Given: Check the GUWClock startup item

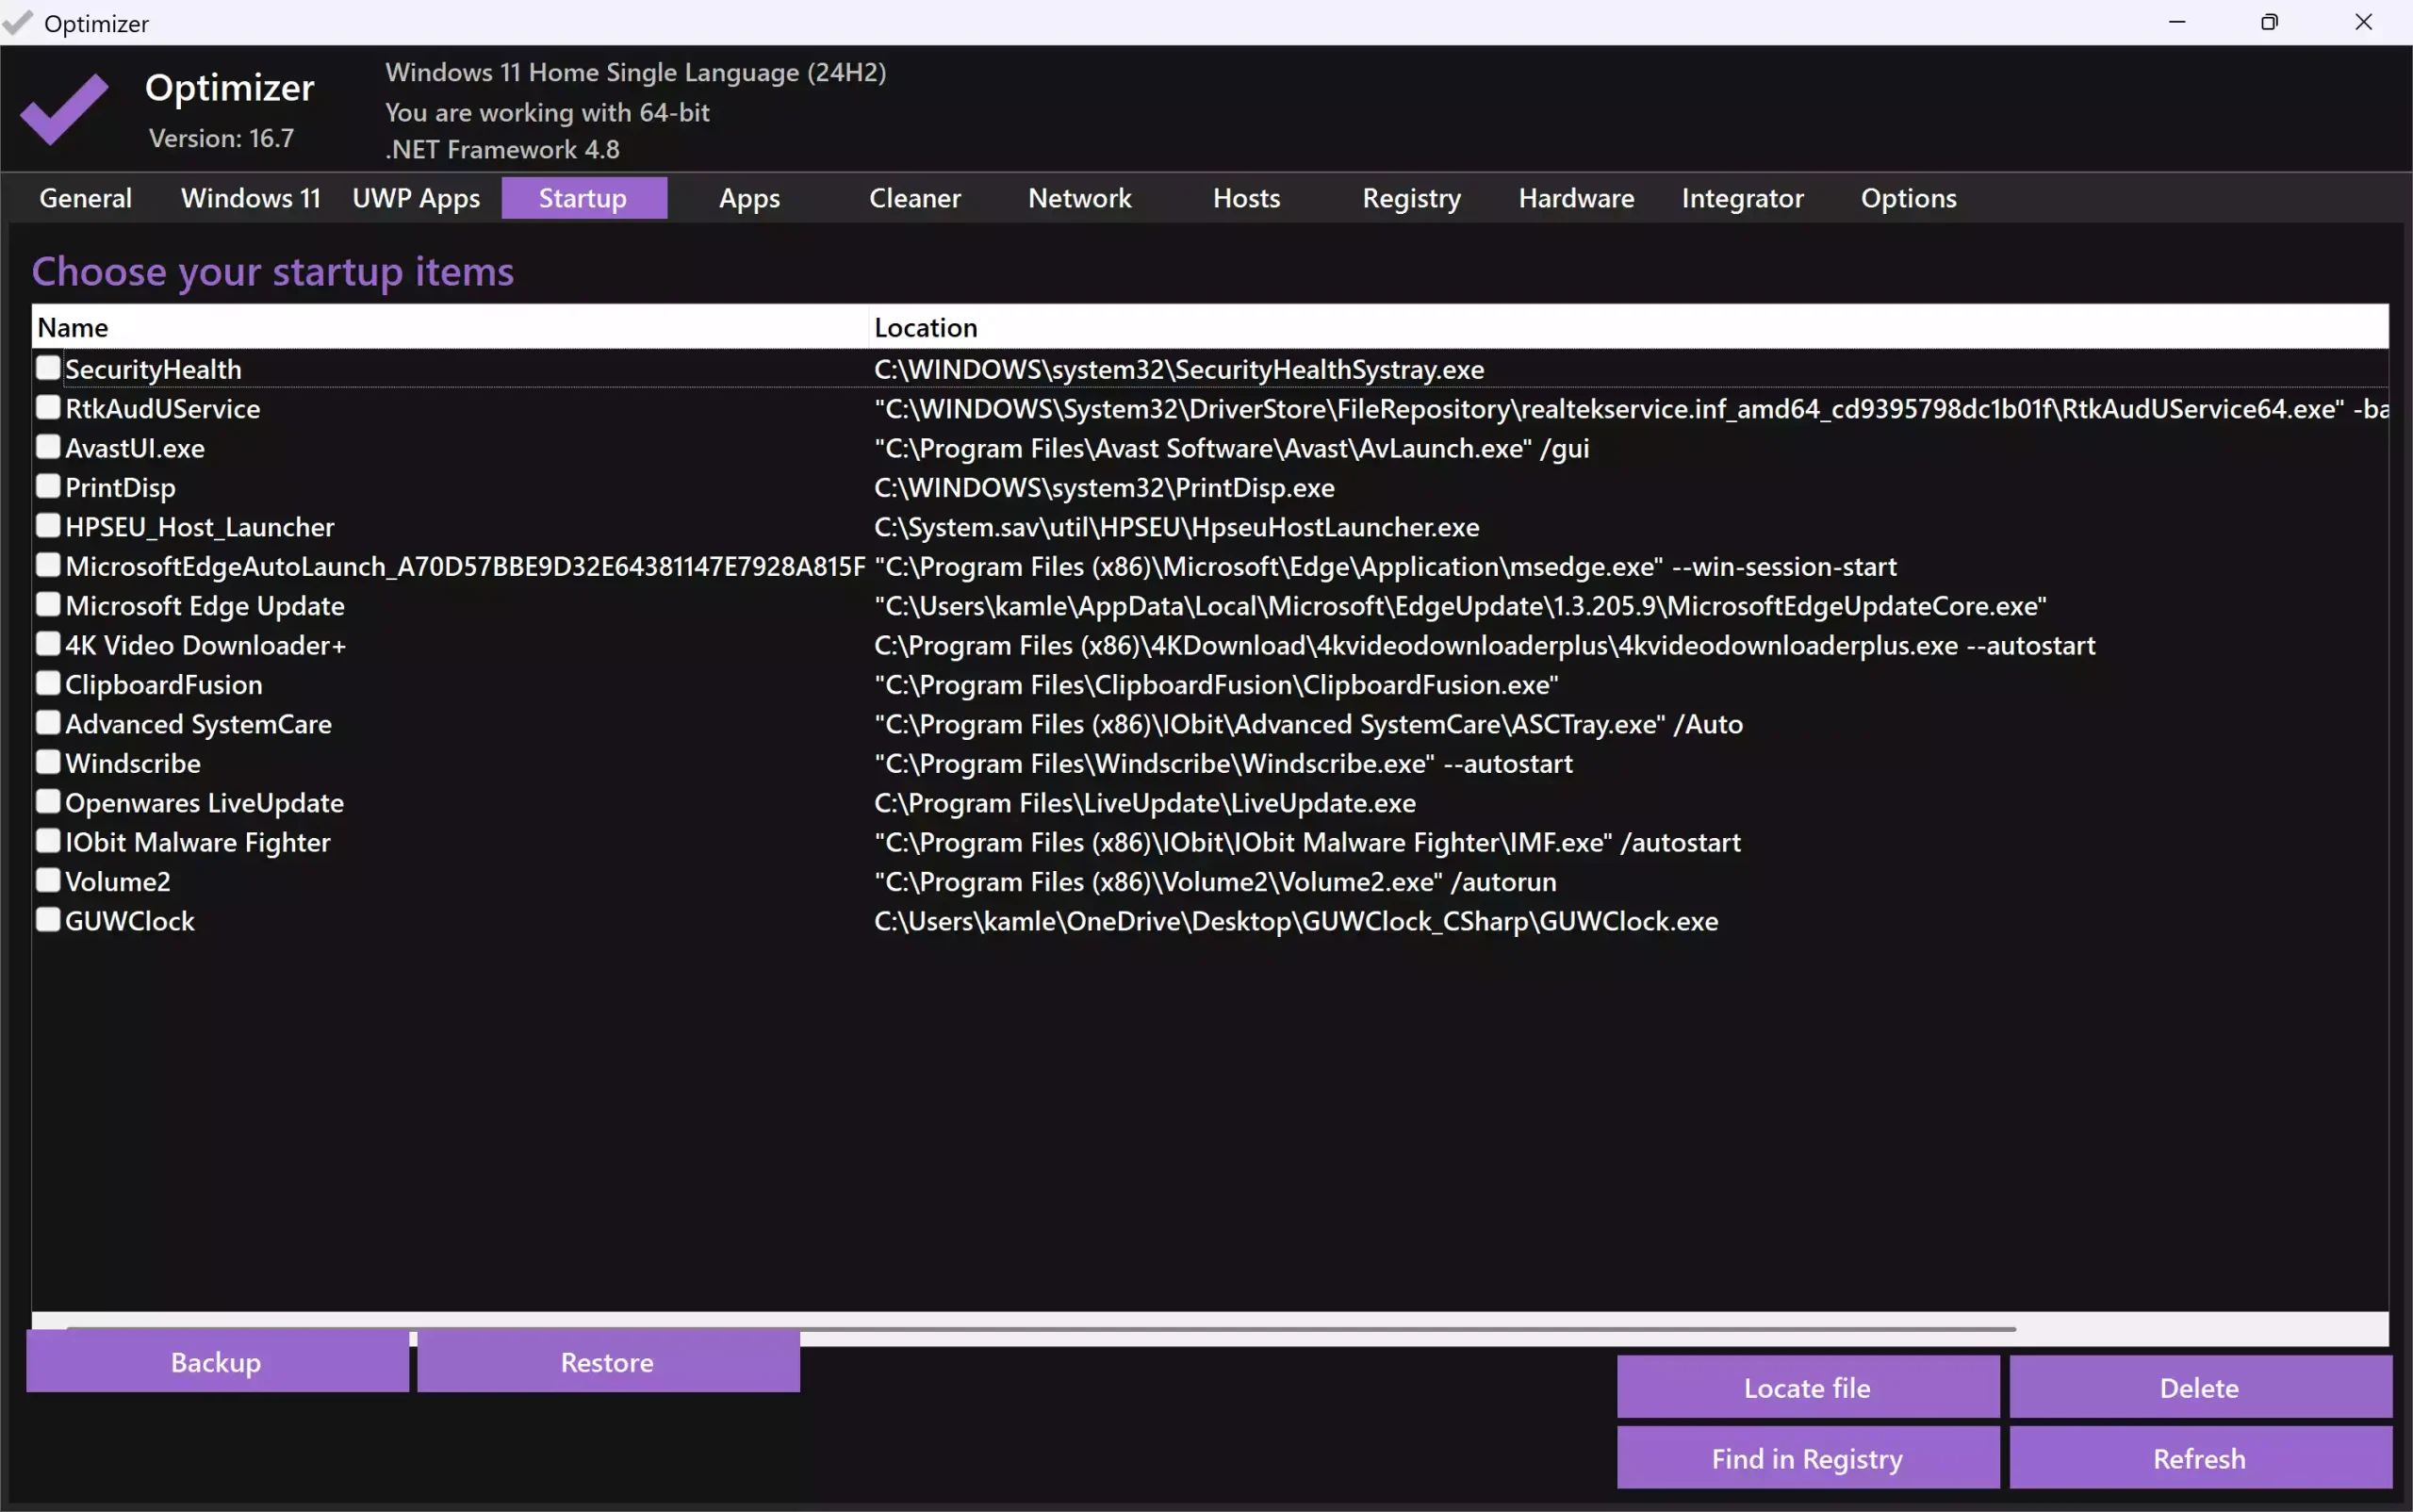Looking at the screenshot, I should pyautogui.click(x=46, y=920).
